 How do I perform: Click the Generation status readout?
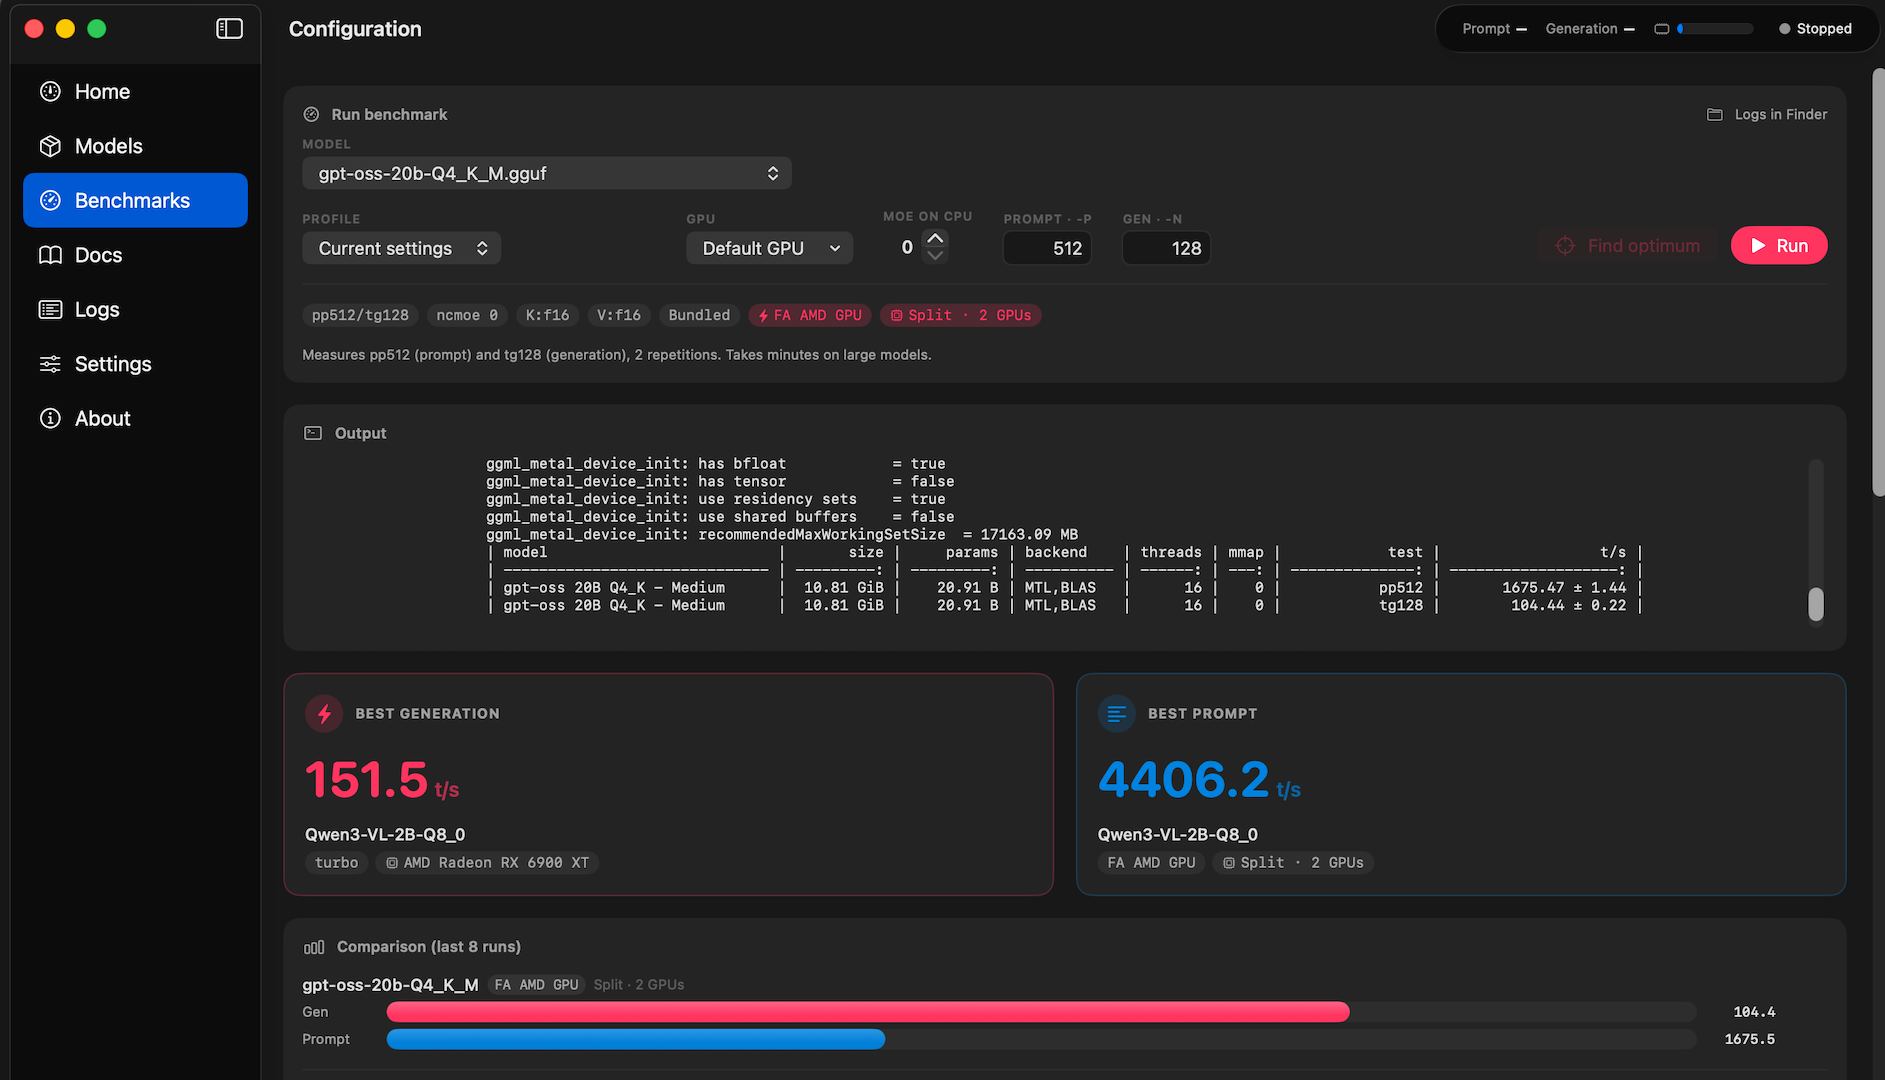[1590, 29]
